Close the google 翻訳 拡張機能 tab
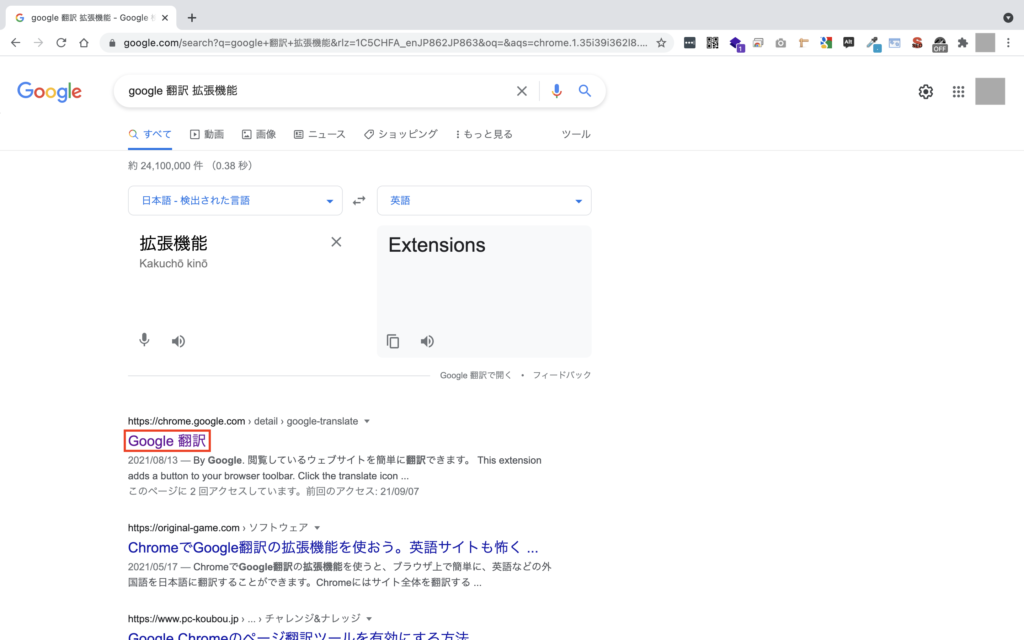This screenshot has height=640, width=1024. (x=165, y=18)
